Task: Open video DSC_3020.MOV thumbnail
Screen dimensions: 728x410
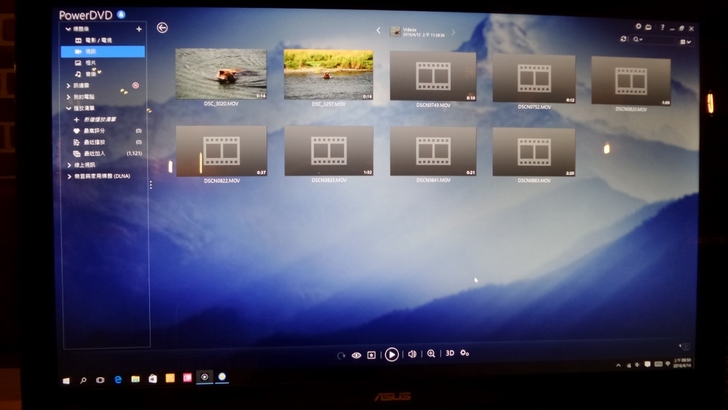Action: tap(221, 74)
